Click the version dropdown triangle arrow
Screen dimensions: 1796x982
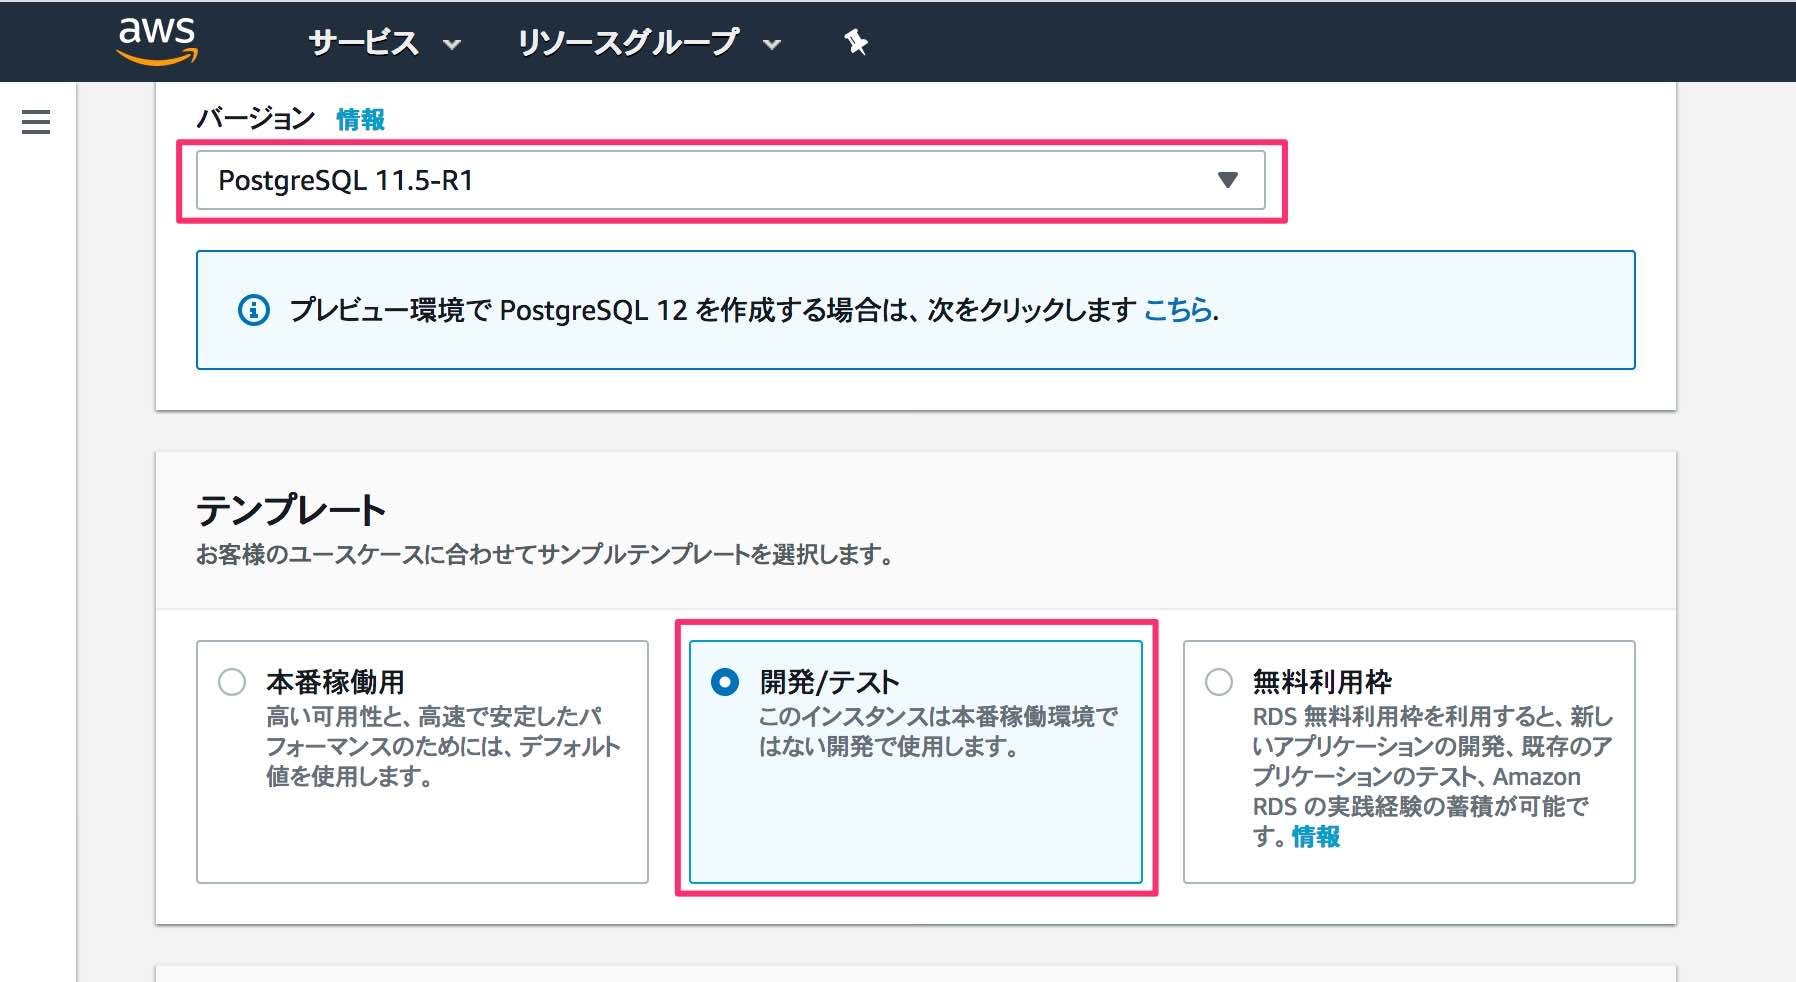[x=1228, y=180]
